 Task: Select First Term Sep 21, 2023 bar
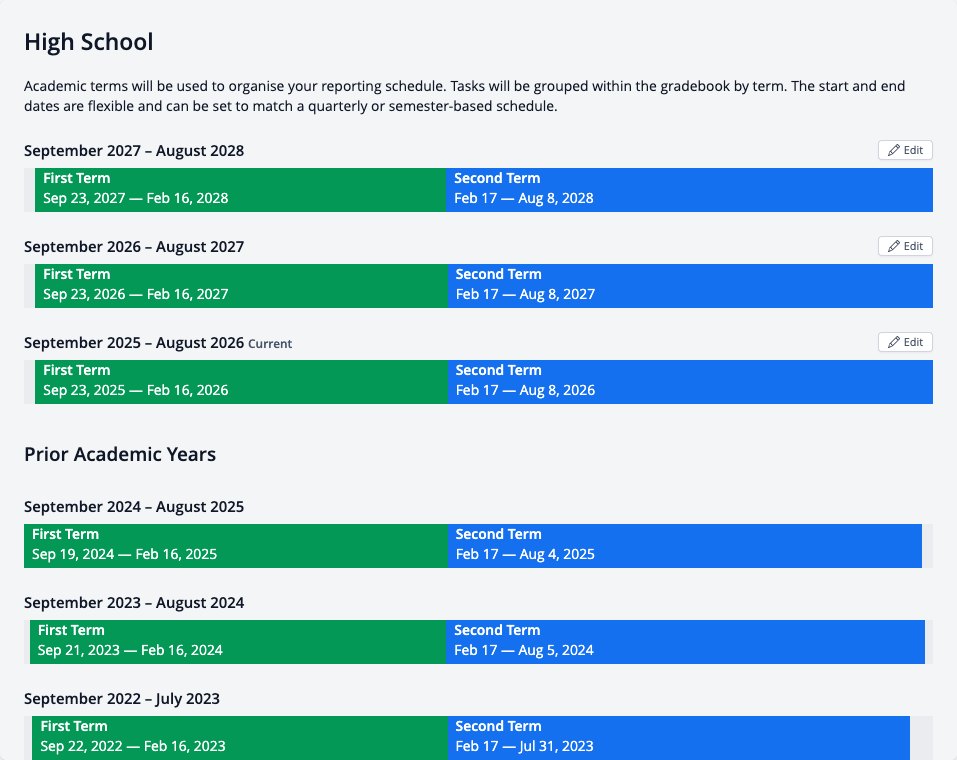(238, 642)
